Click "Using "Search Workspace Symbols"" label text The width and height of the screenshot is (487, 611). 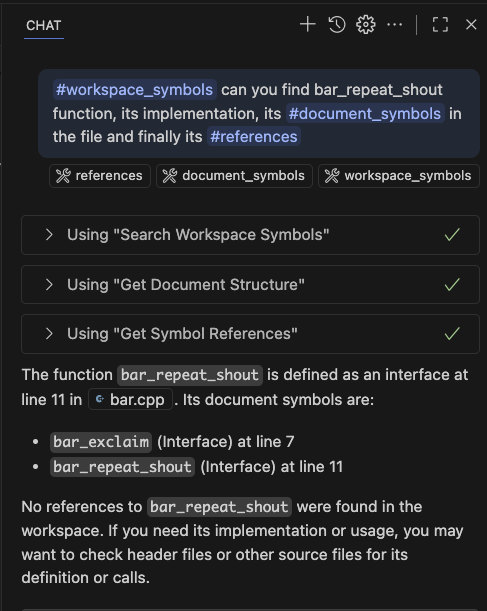(198, 235)
